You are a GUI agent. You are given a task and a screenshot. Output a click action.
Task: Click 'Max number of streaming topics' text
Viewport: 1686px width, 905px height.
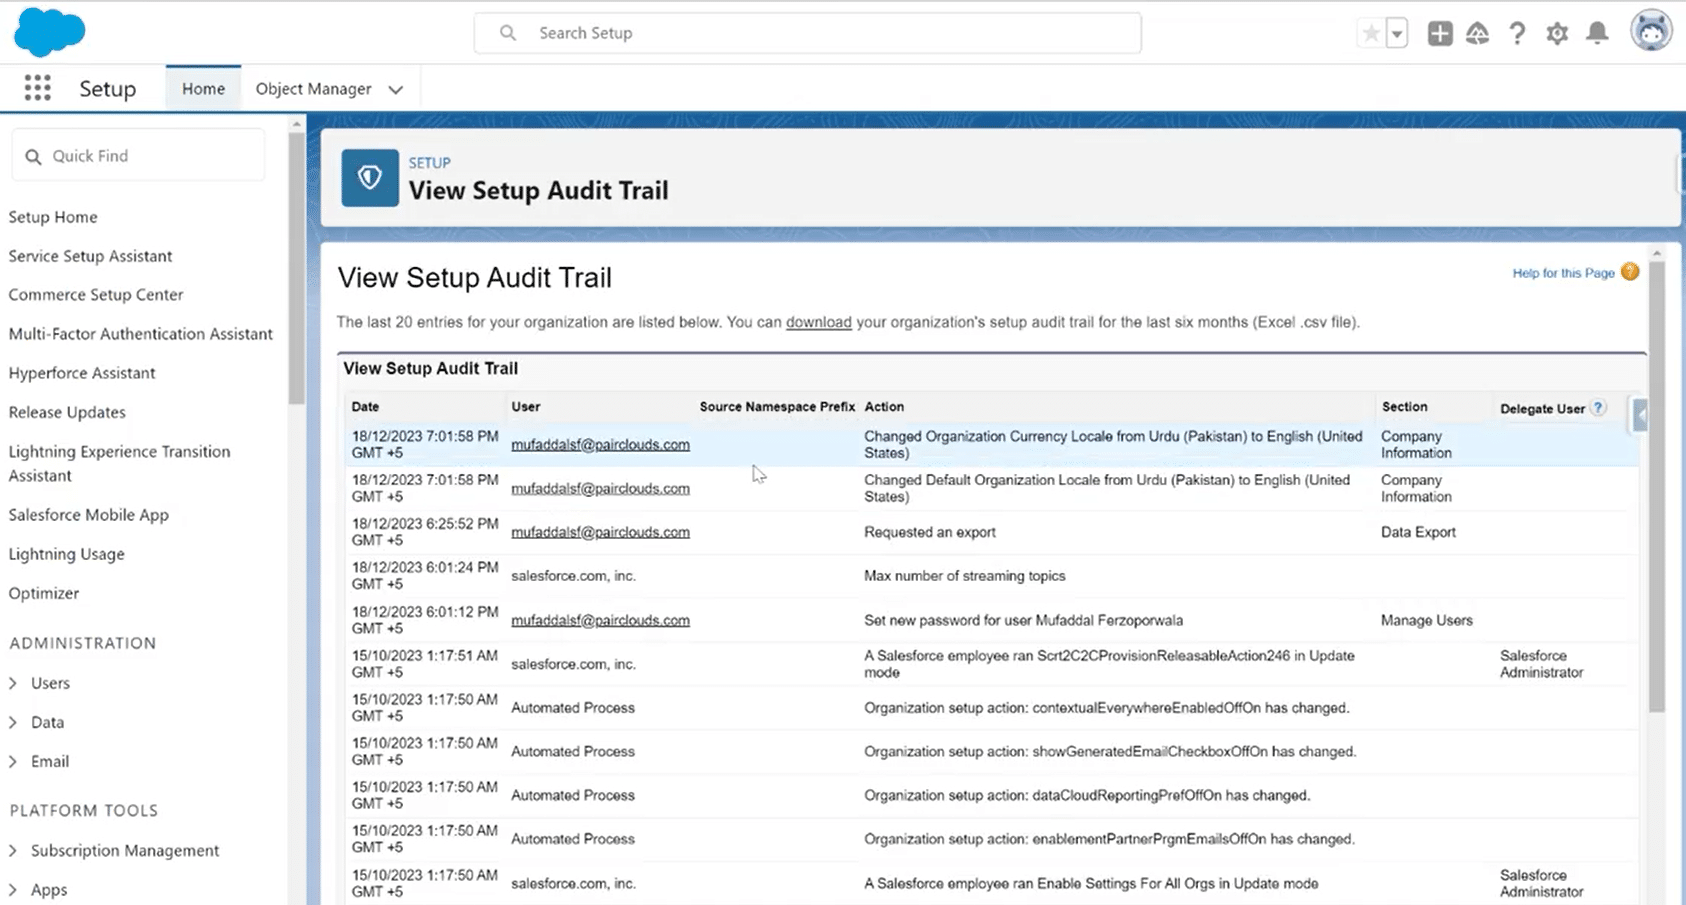965,576
